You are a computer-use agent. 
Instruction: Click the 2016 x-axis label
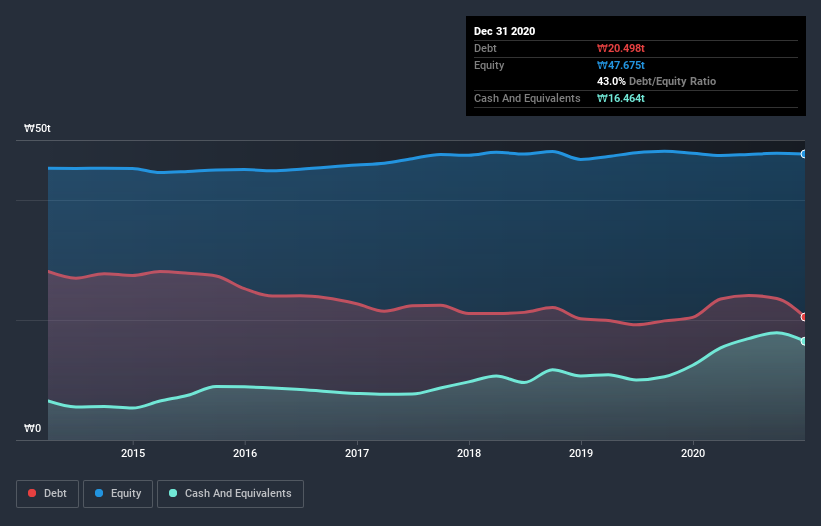coord(245,453)
